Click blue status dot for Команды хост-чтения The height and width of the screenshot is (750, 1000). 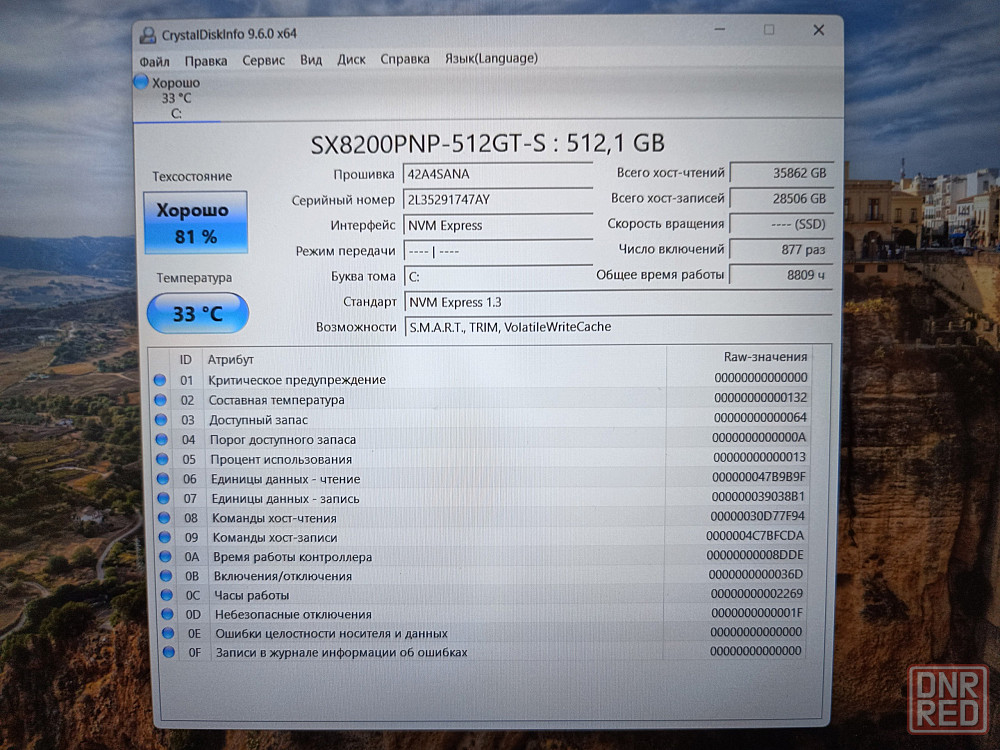click(x=165, y=518)
